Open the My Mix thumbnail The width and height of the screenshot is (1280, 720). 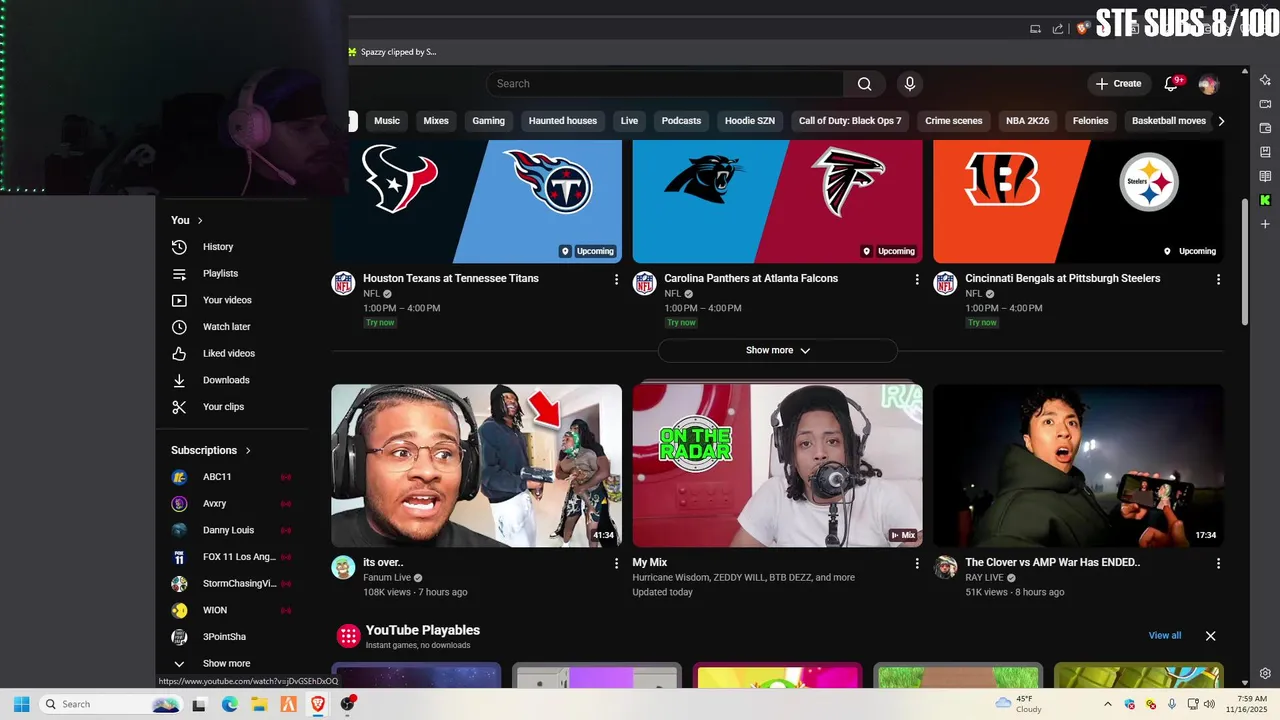778,466
